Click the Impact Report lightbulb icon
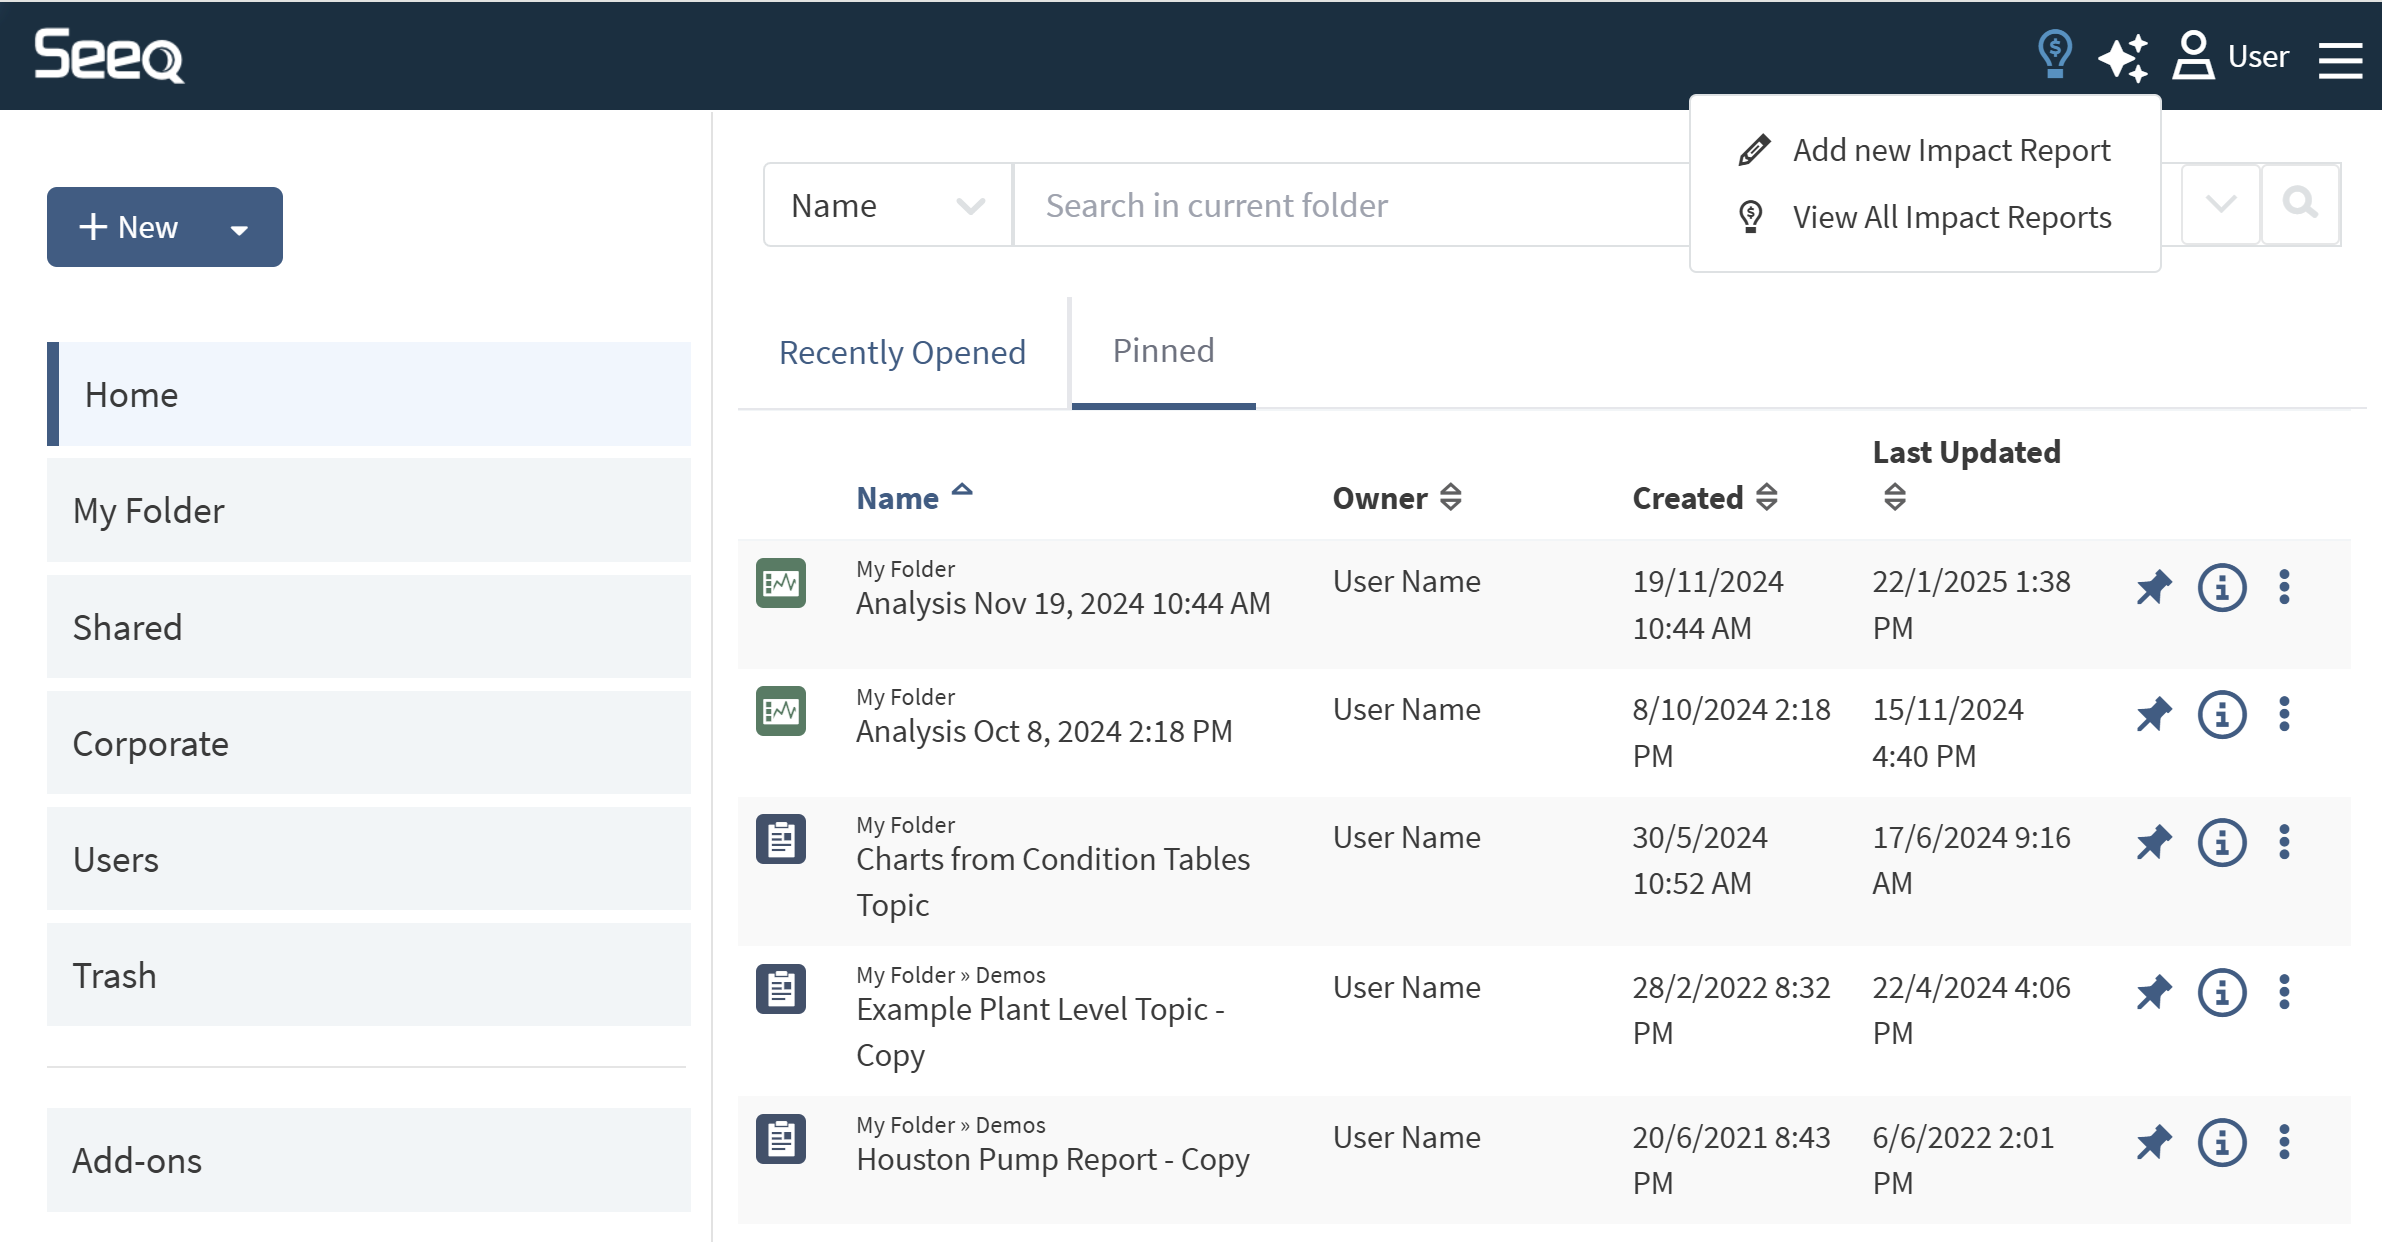2382x1242 pixels. coord(2054,54)
